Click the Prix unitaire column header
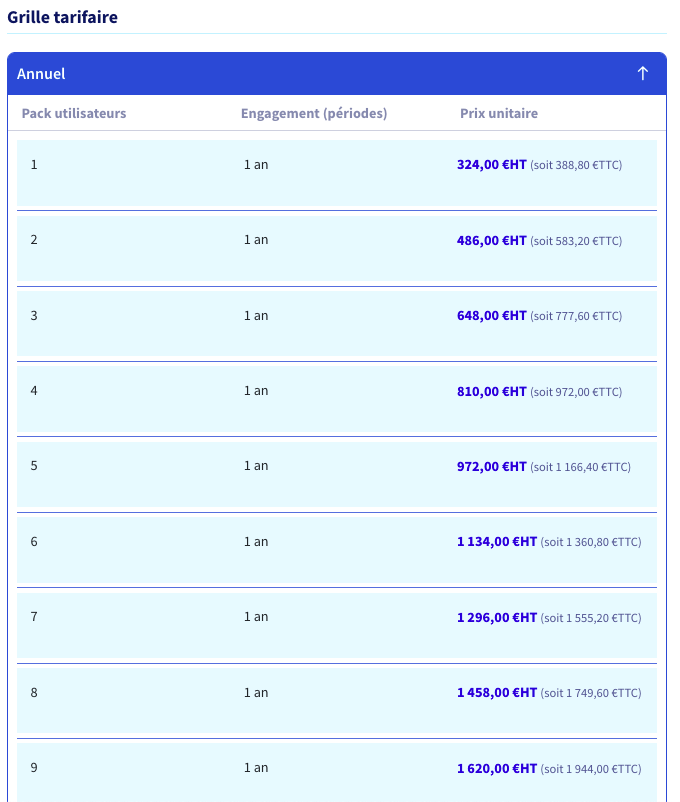Image resolution: width=680 pixels, height=802 pixels. (499, 113)
